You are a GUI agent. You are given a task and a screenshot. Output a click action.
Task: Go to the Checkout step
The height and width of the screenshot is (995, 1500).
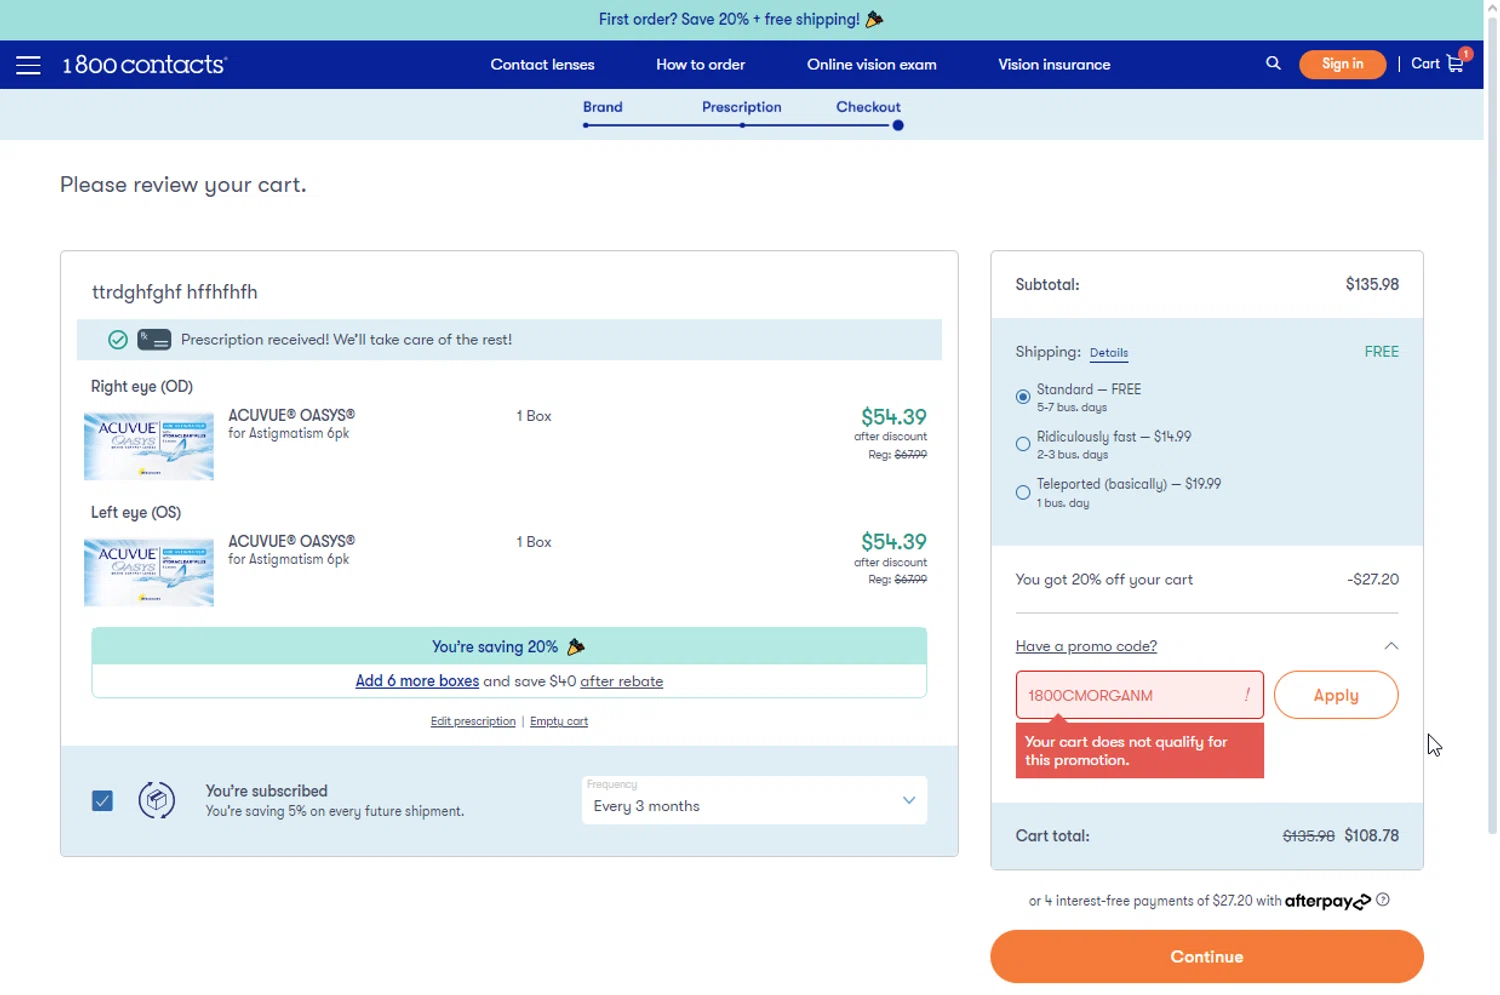coord(868,107)
